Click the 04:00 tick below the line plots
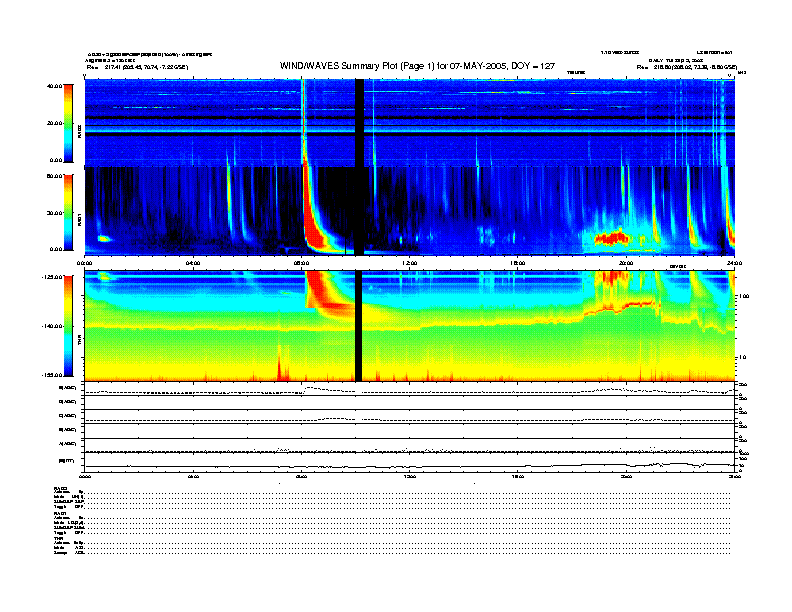 point(193,476)
